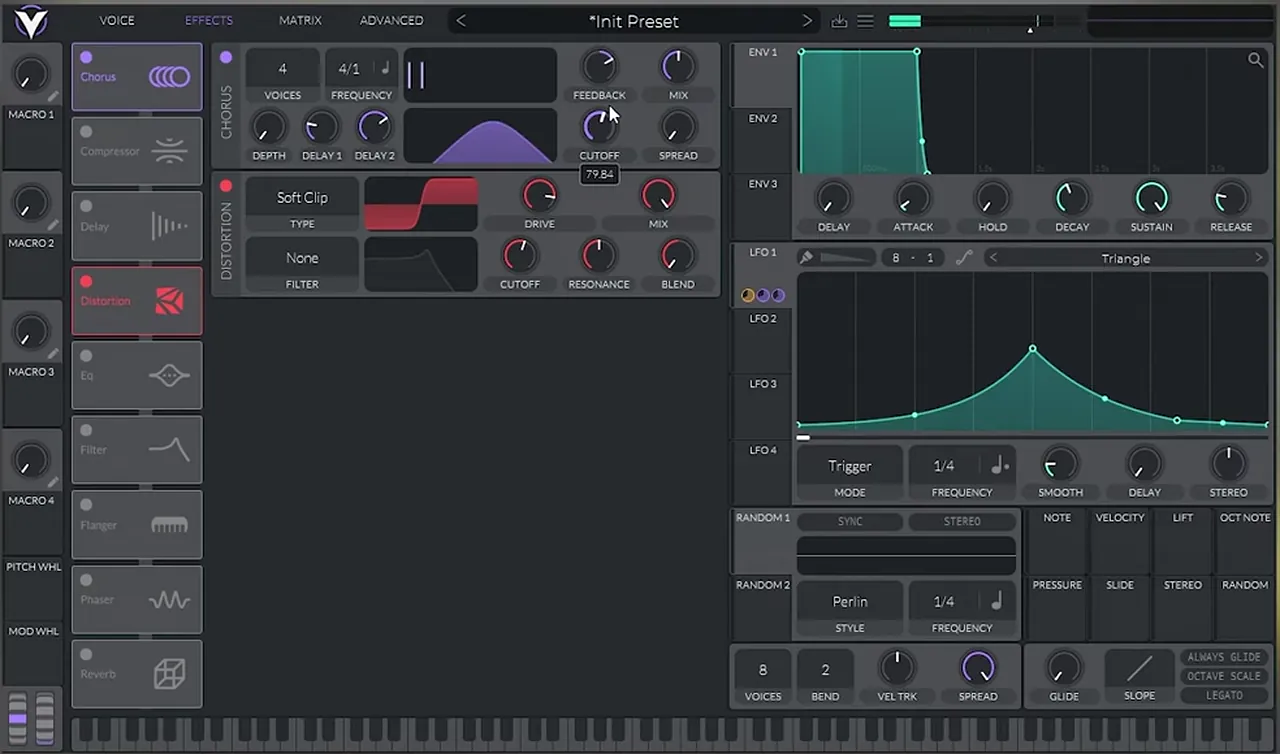Viewport: 1280px width, 754px height.
Task: Click the LFO smooth curve icon
Action: 963,258
